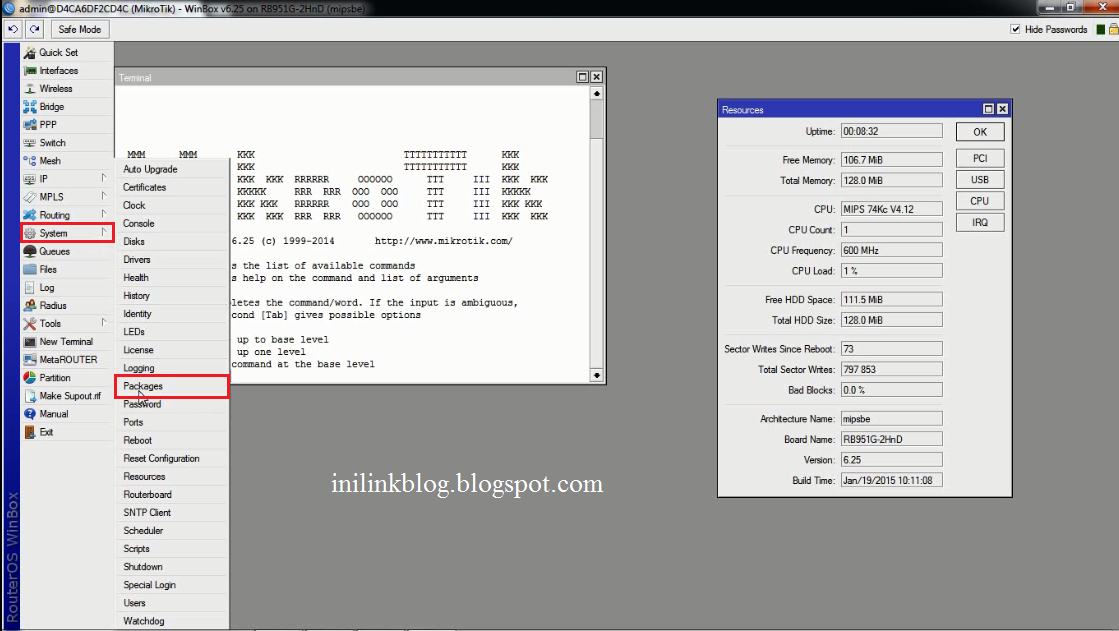Click the MetaROUTER icon in sidebar

pos(29,360)
